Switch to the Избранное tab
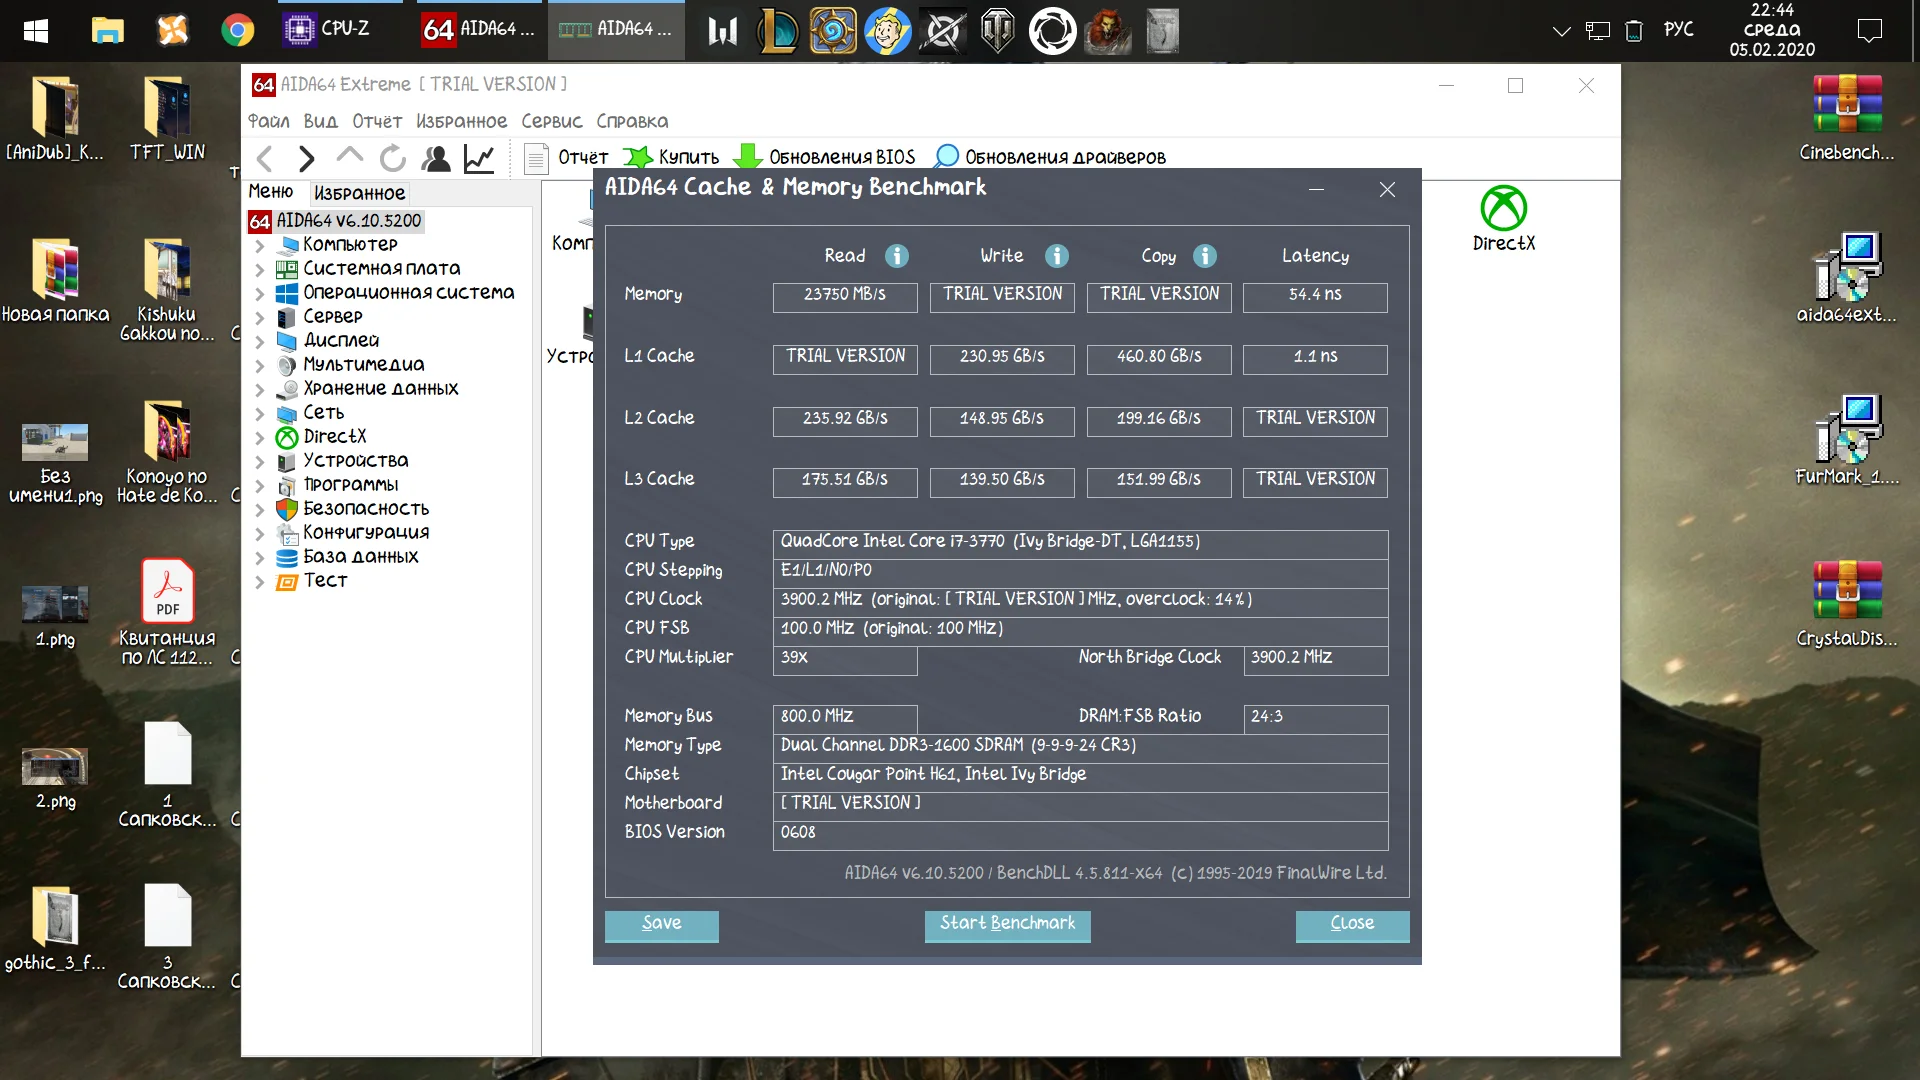The height and width of the screenshot is (1080, 1920). [x=359, y=193]
